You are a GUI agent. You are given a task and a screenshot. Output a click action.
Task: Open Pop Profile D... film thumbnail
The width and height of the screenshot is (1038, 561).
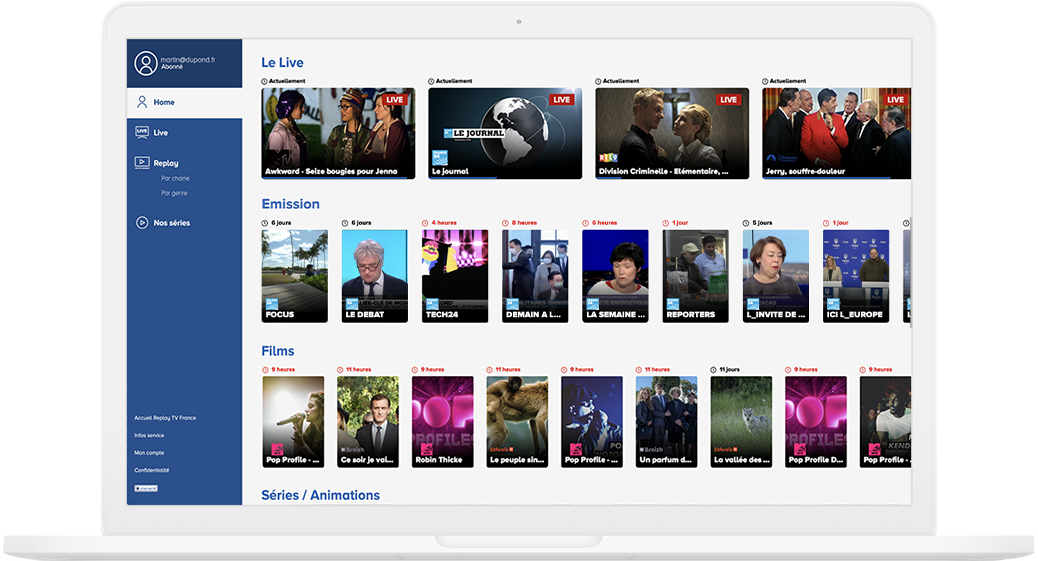(816, 422)
